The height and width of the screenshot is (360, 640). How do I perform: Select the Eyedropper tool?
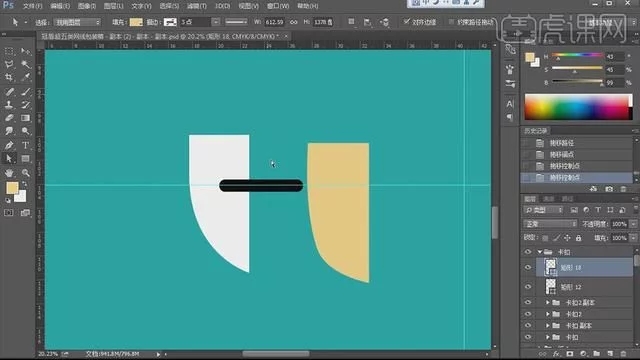(x=25, y=77)
